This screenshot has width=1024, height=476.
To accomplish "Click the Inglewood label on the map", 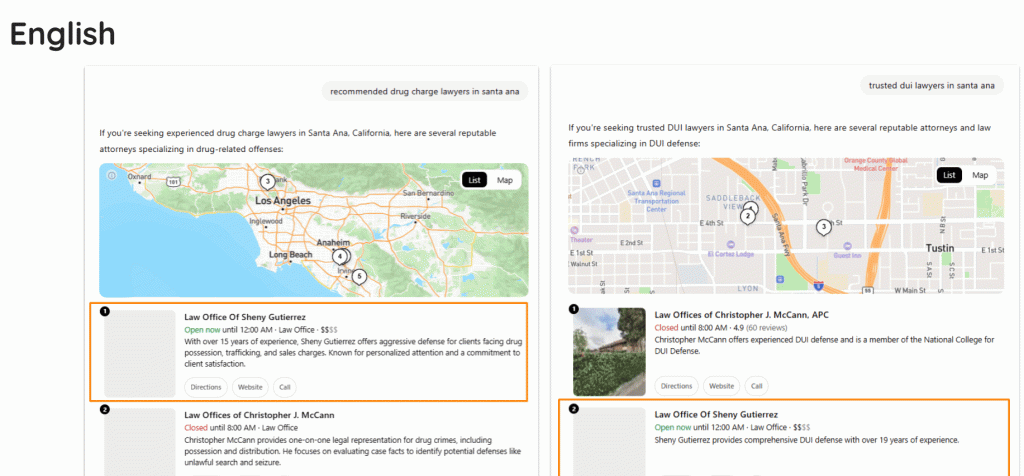I will (x=266, y=221).
